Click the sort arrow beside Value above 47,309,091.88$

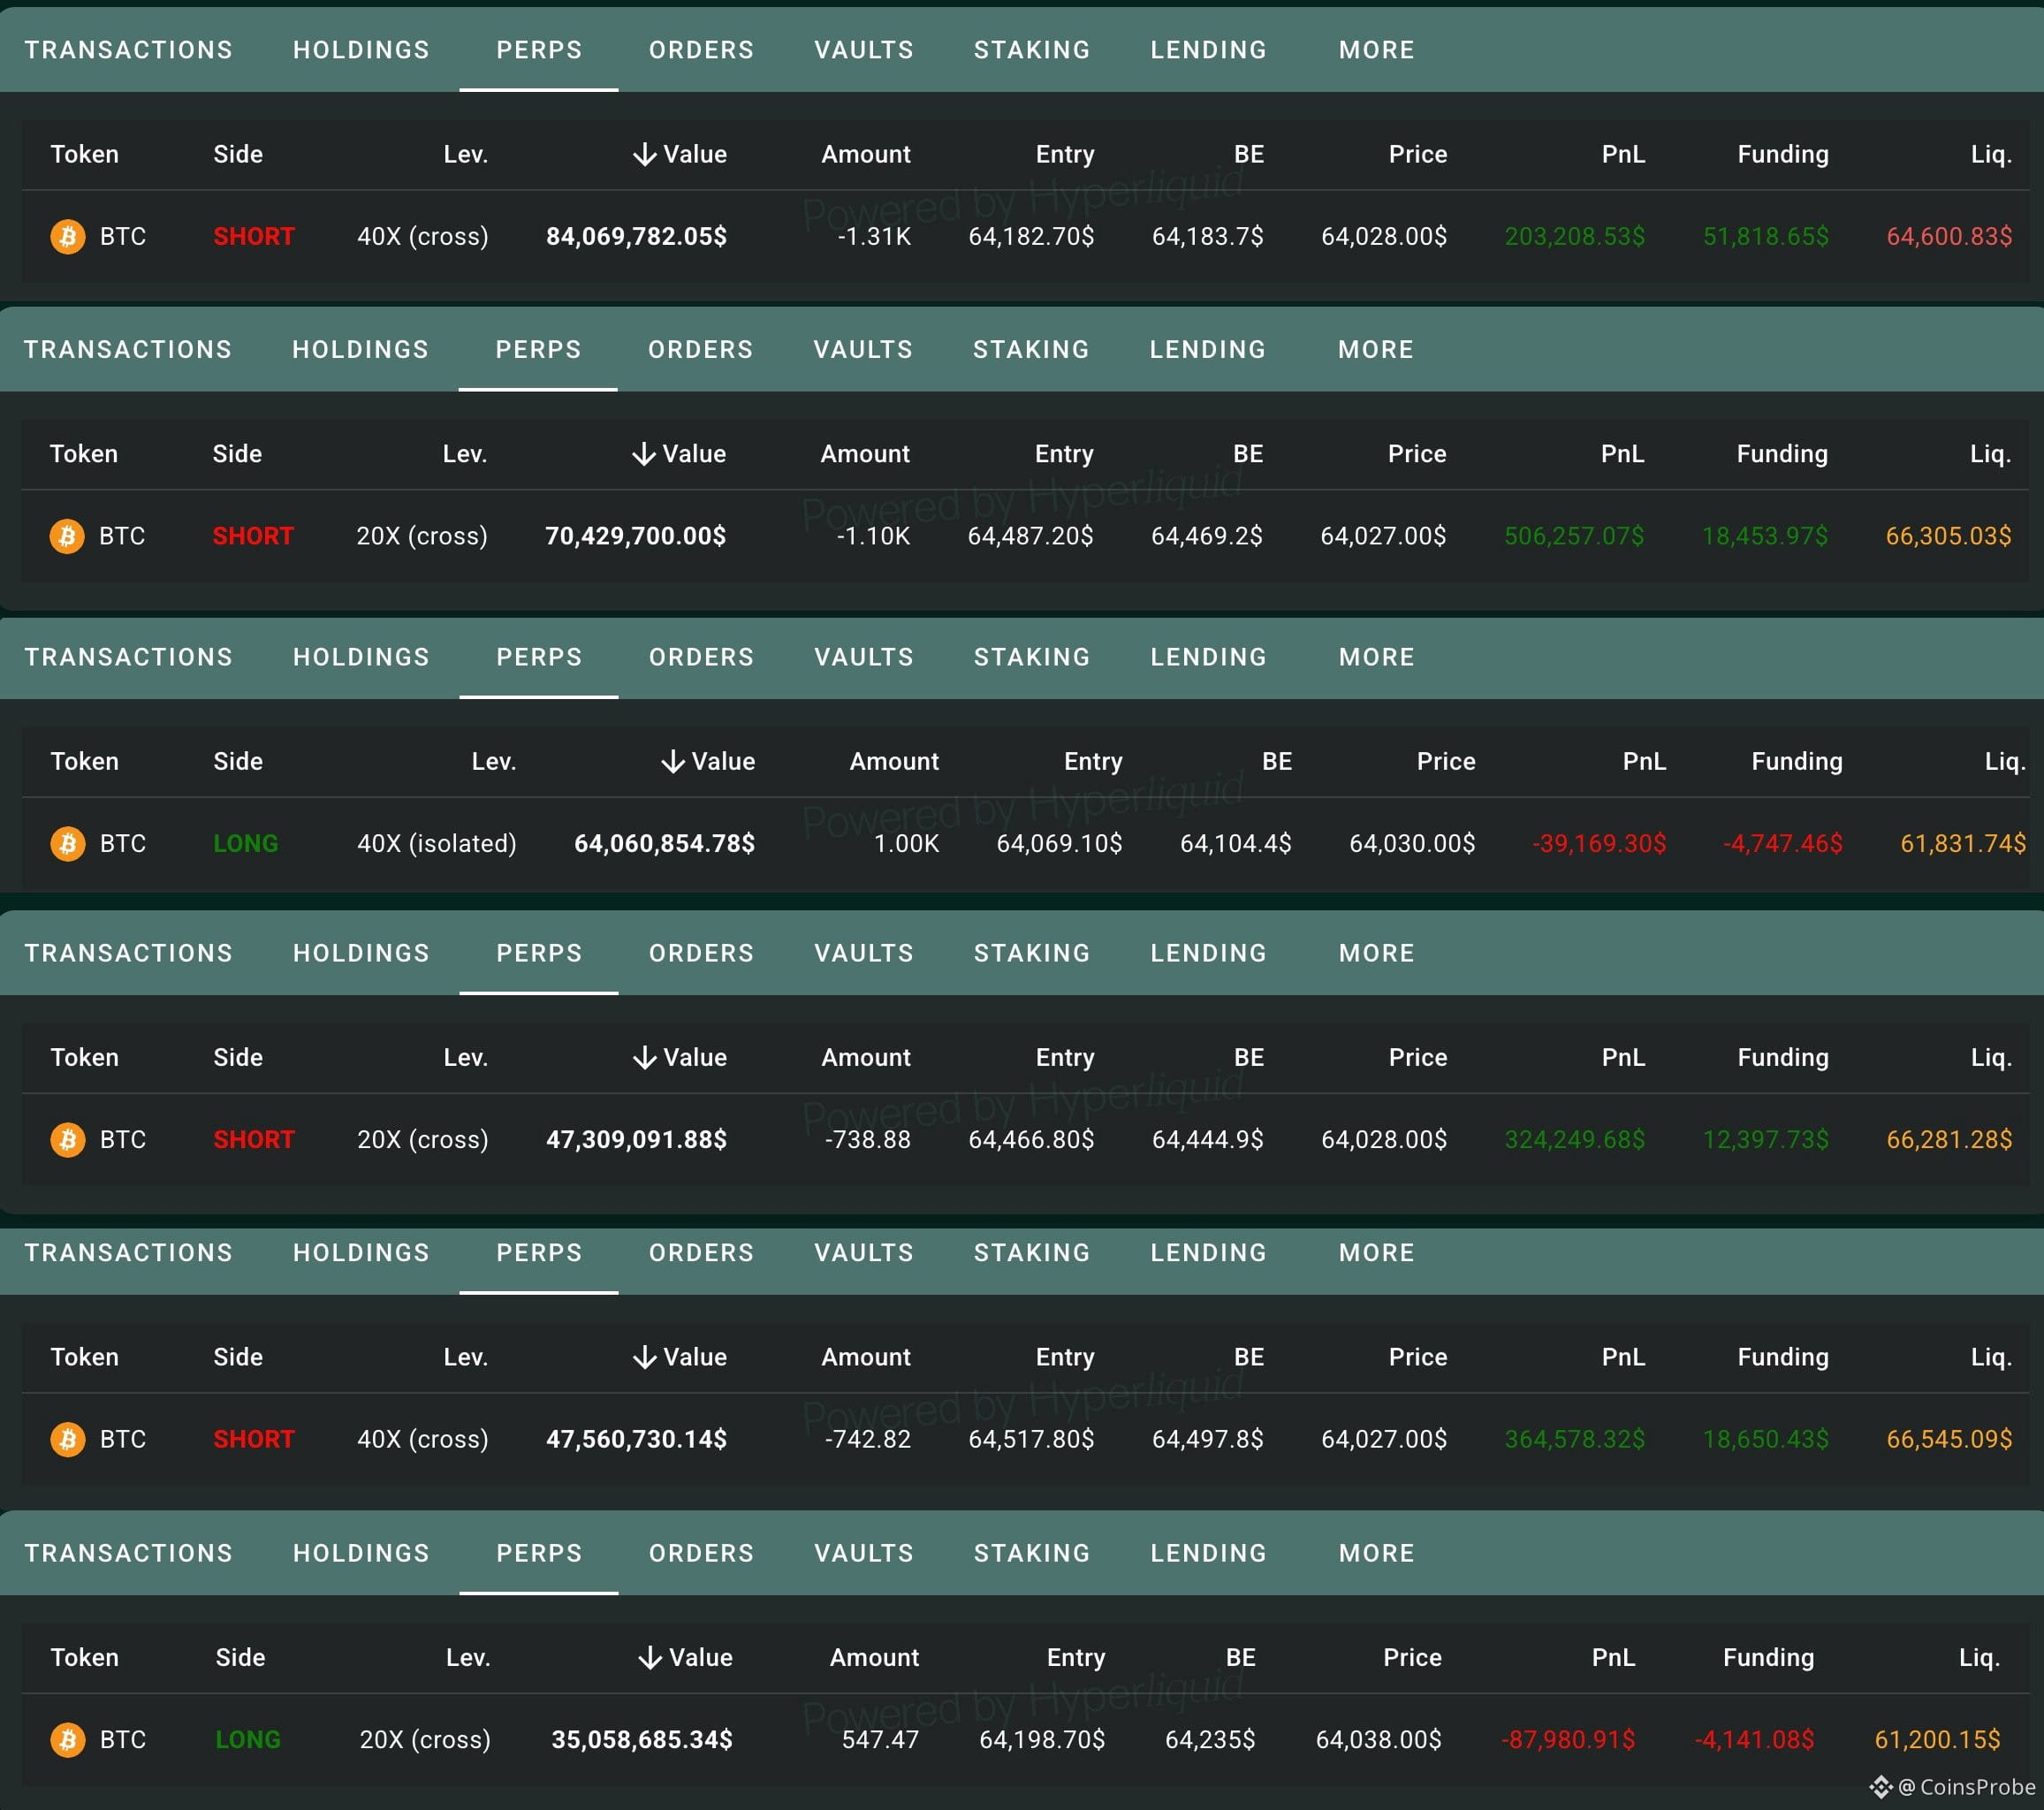point(645,1058)
